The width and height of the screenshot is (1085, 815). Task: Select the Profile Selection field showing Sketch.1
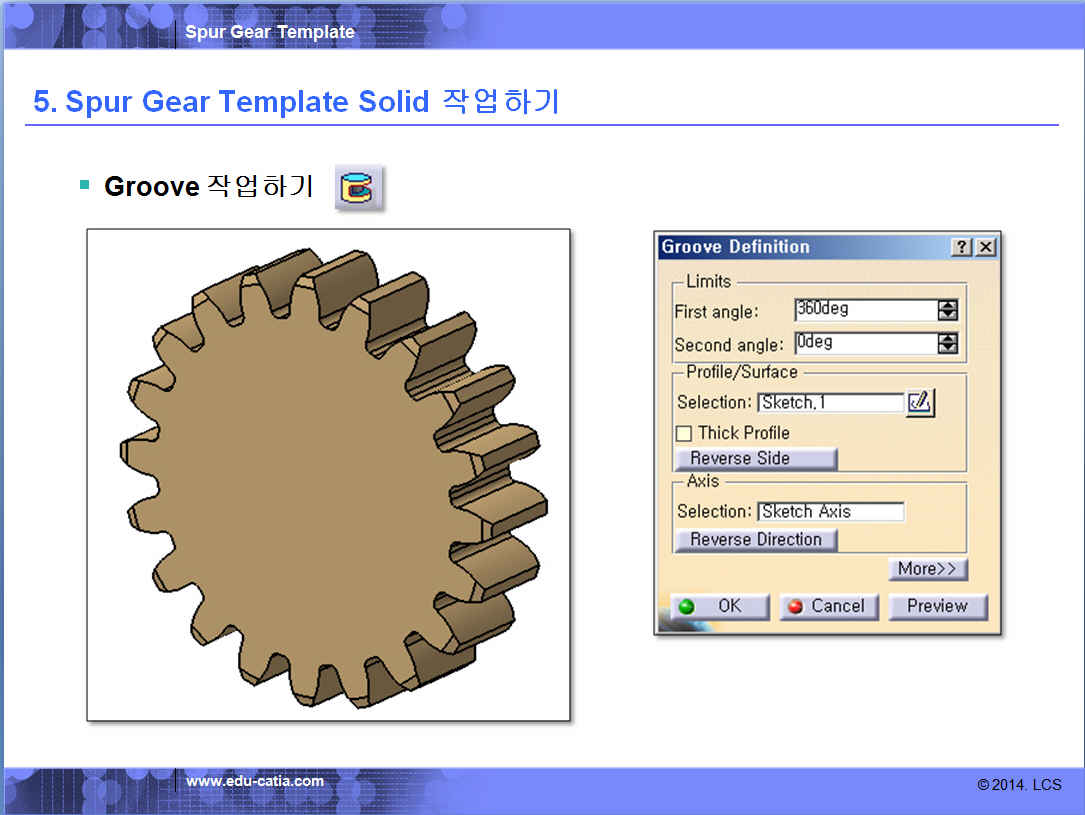pyautogui.click(x=830, y=403)
